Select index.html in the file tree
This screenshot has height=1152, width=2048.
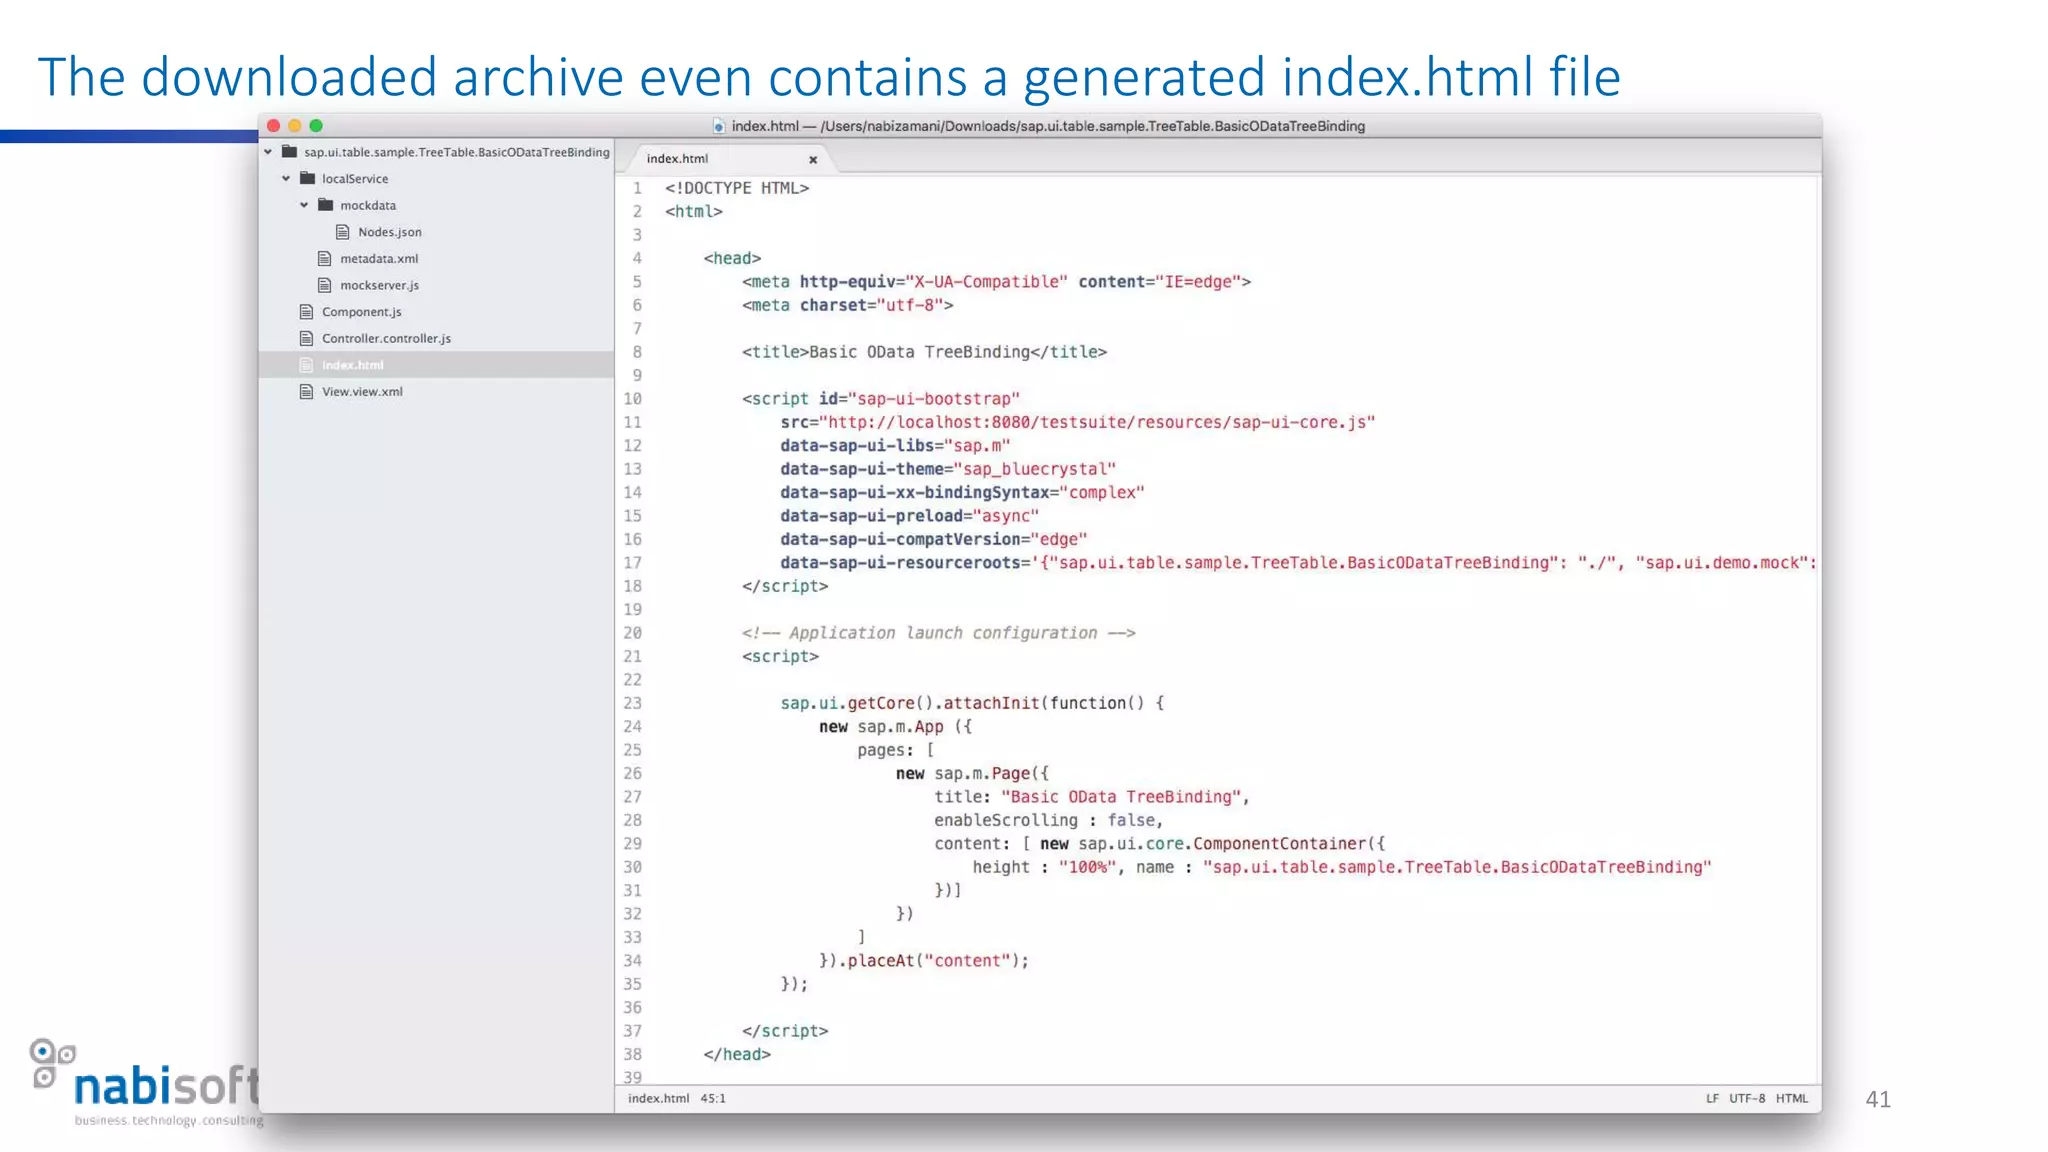[x=353, y=365]
